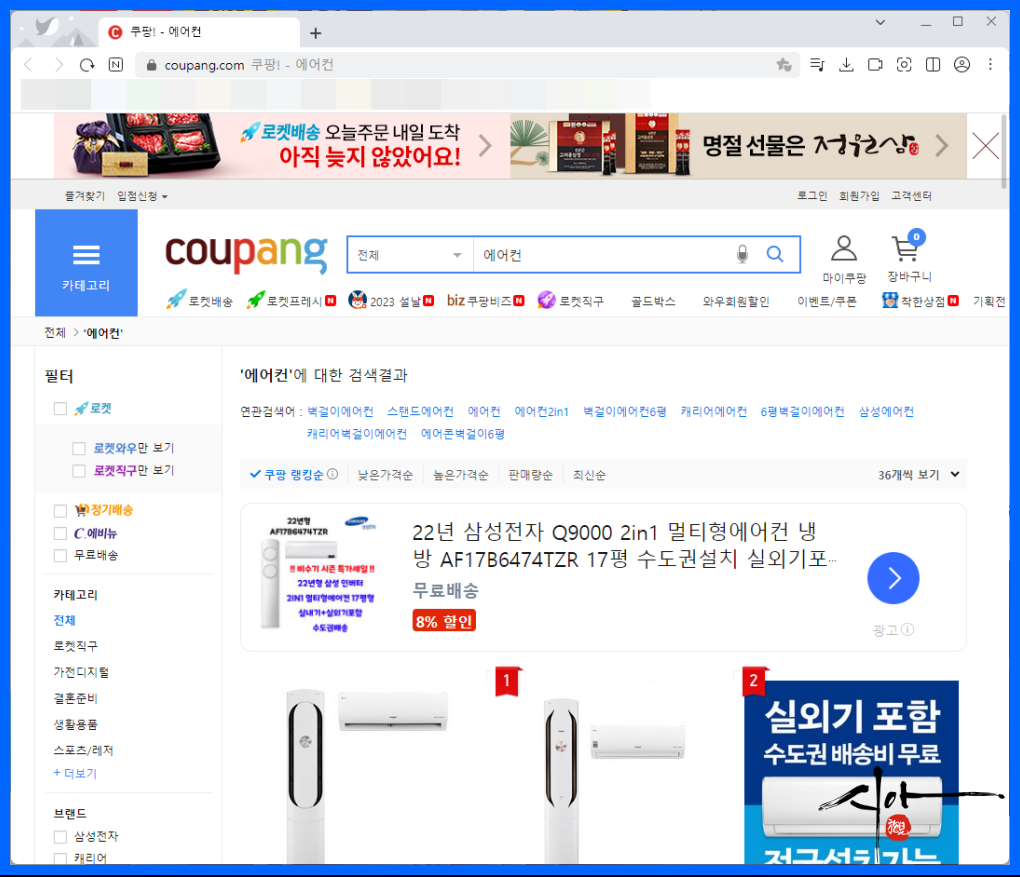Check the 로켓 filter checkbox

(x=60, y=409)
